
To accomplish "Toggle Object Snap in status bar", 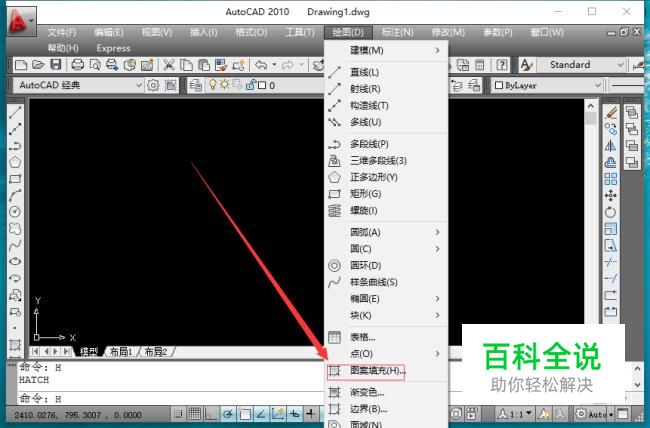I will pos(245,413).
